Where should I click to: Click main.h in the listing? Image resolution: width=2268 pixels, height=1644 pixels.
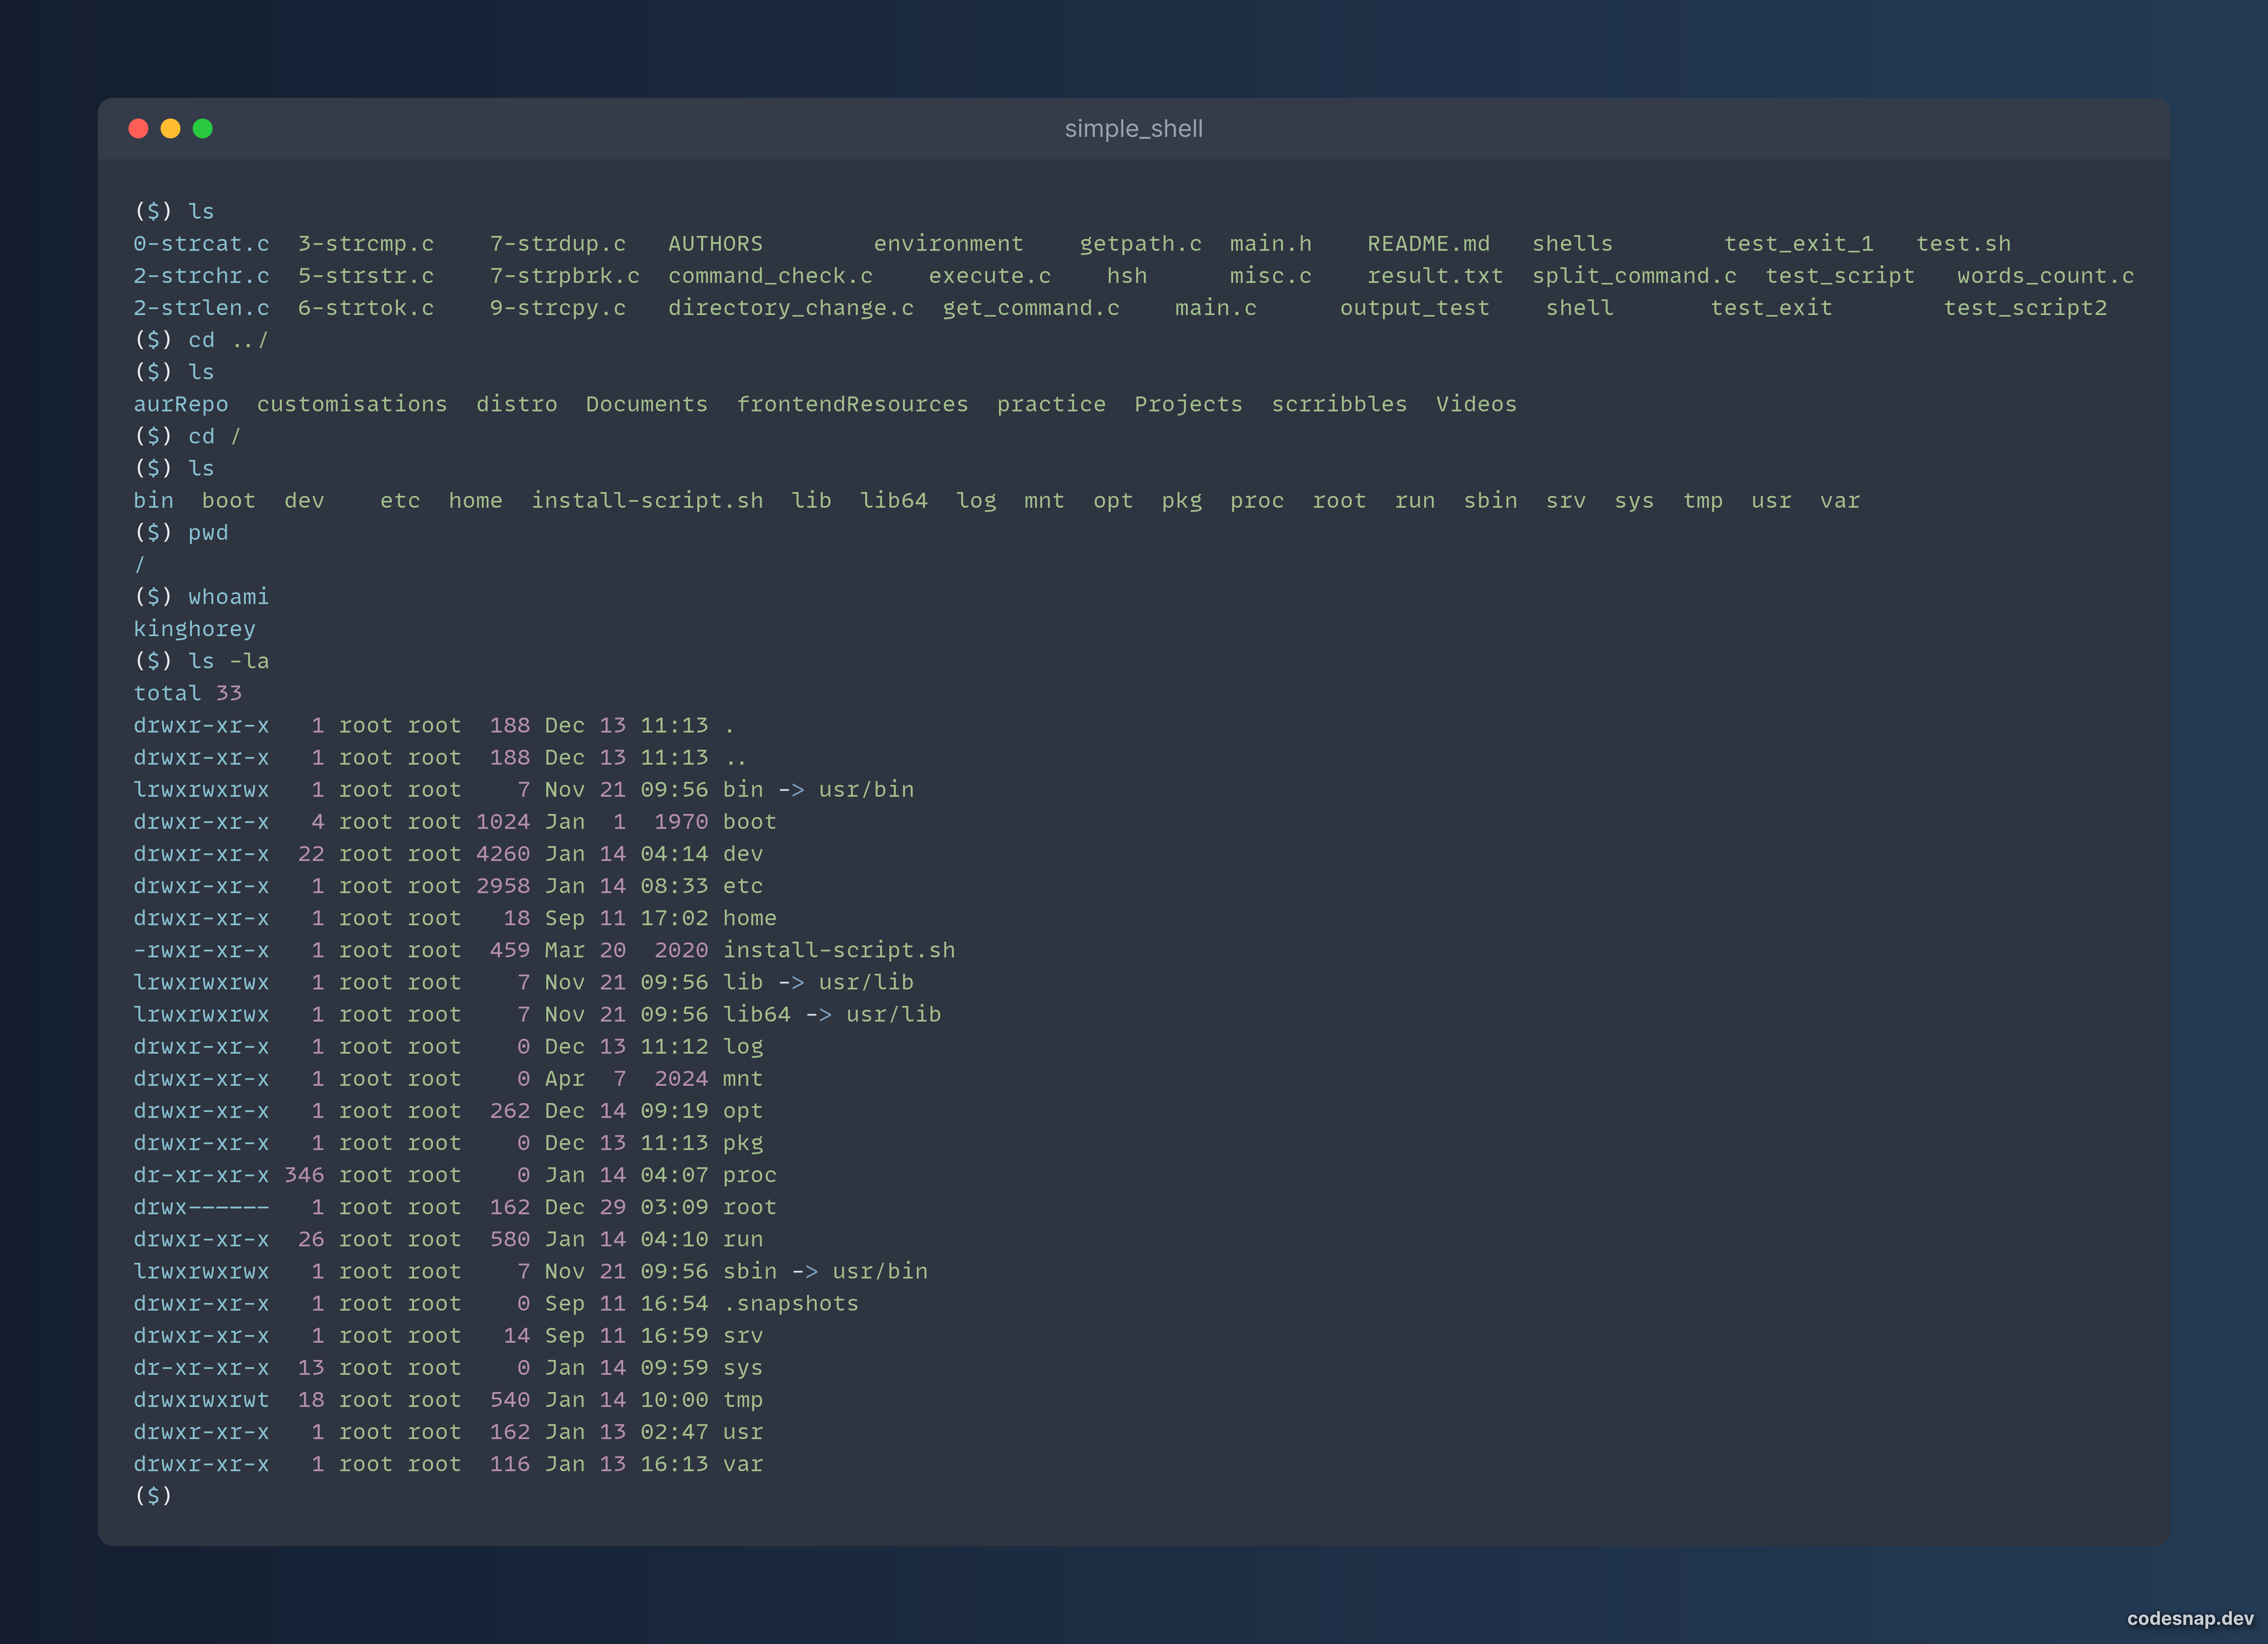[1270, 244]
